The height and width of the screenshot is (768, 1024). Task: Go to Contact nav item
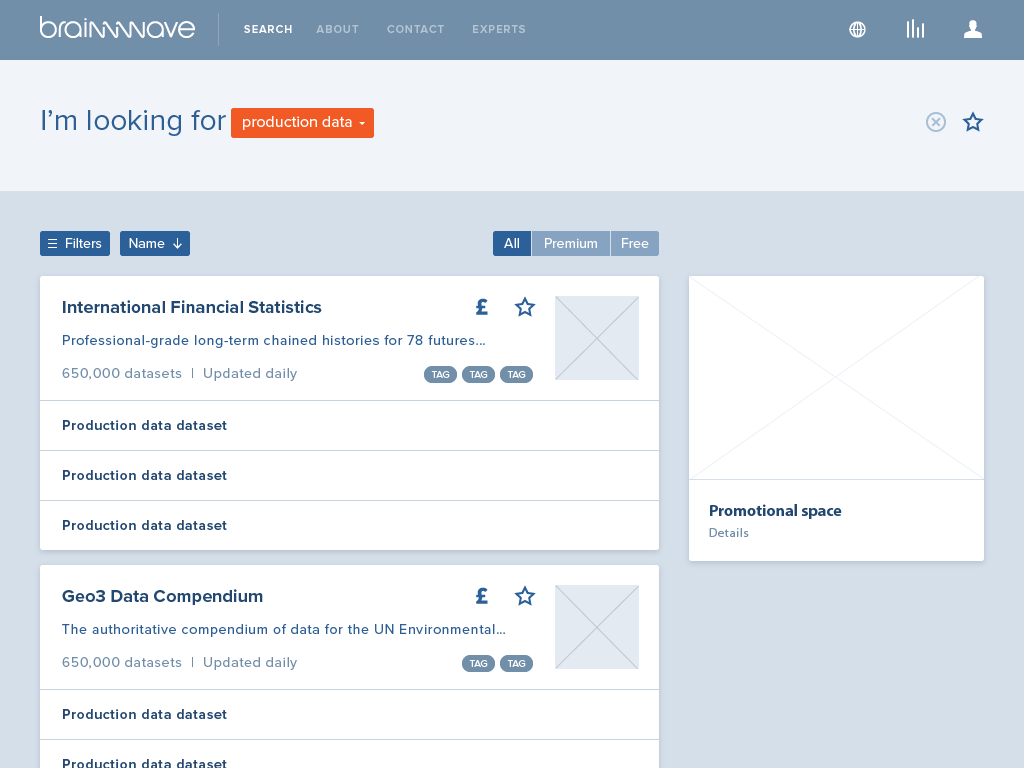415,29
